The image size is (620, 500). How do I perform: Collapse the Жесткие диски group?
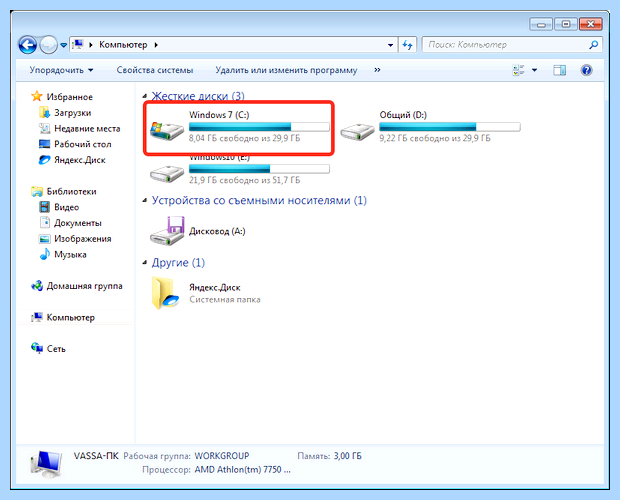click(145, 96)
